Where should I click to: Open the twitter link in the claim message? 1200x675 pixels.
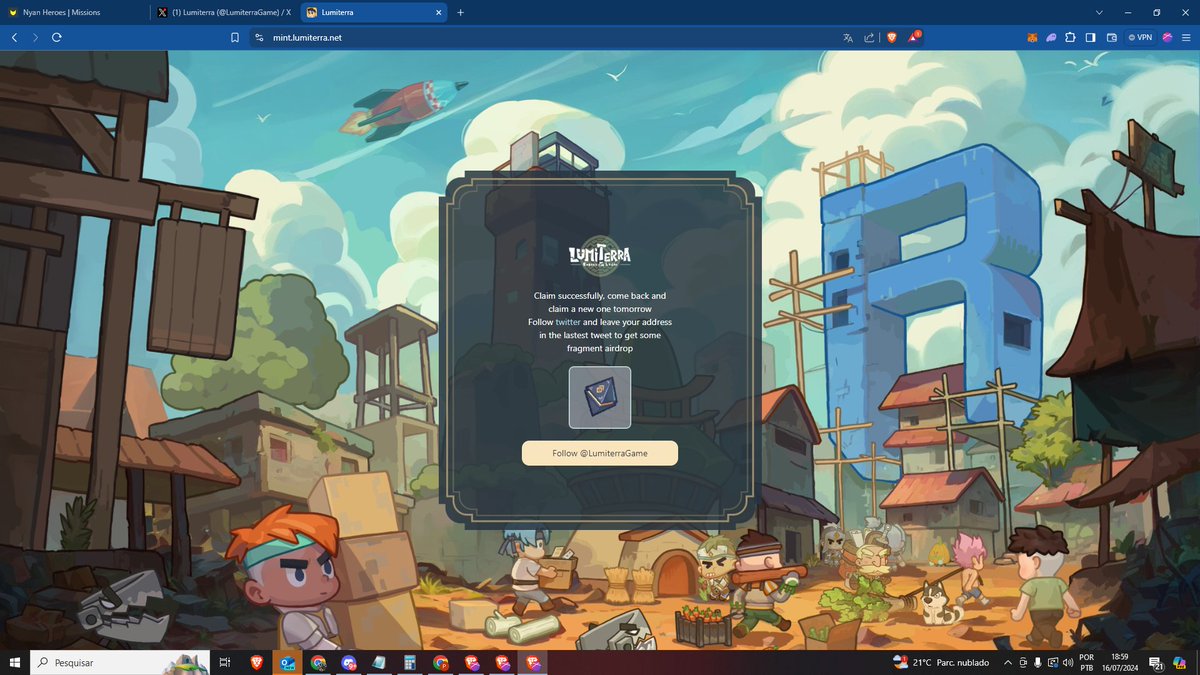pyautogui.click(x=568, y=322)
